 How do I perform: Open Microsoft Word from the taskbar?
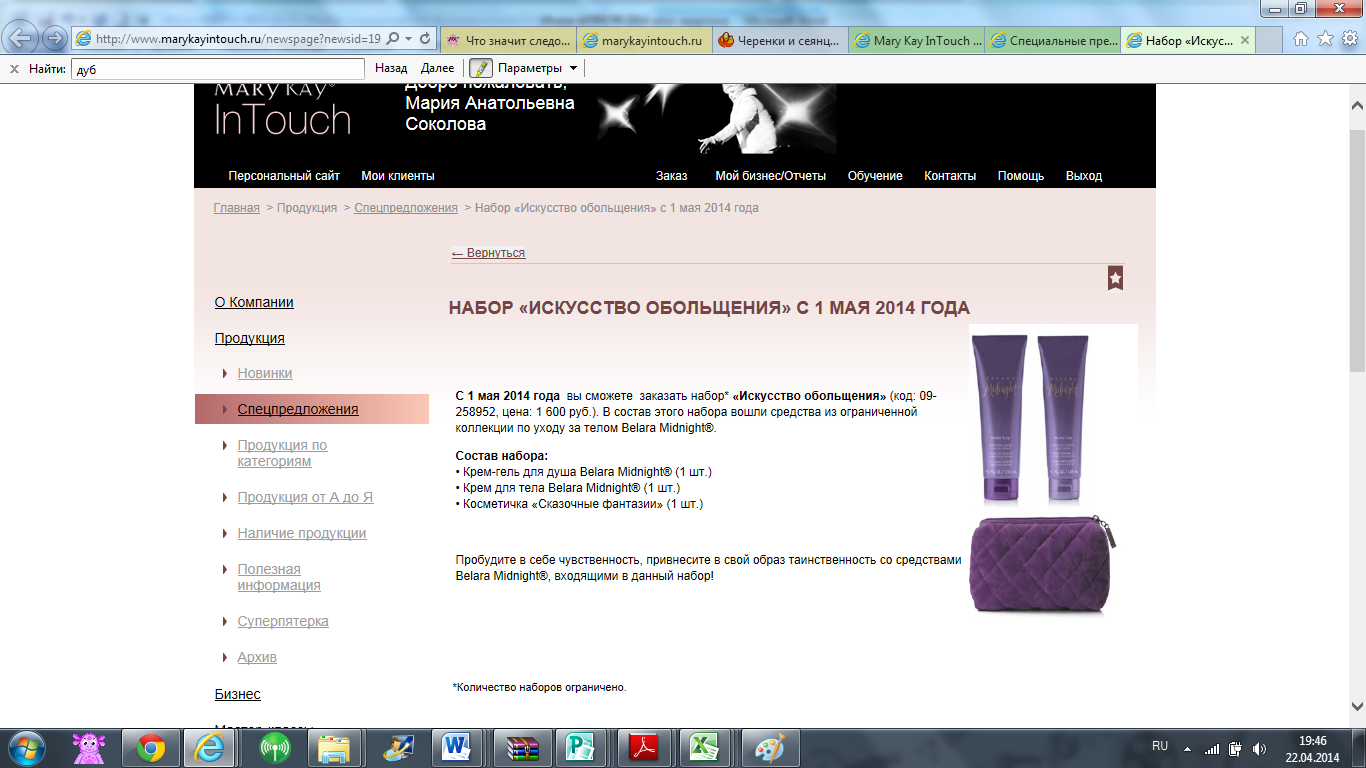tap(455, 748)
